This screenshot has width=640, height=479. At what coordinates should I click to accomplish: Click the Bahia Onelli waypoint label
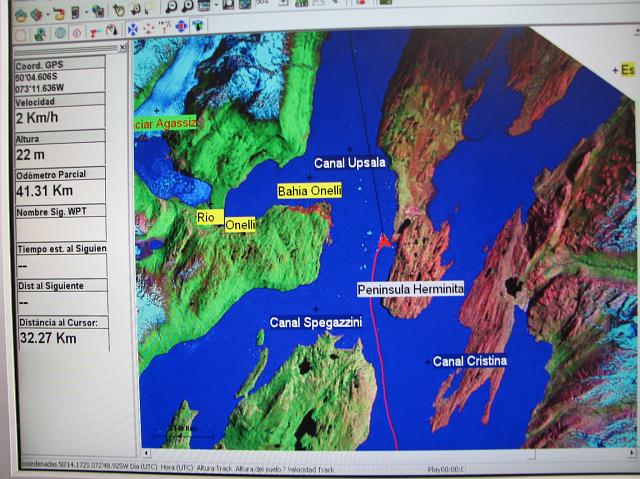(x=309, y=191)
